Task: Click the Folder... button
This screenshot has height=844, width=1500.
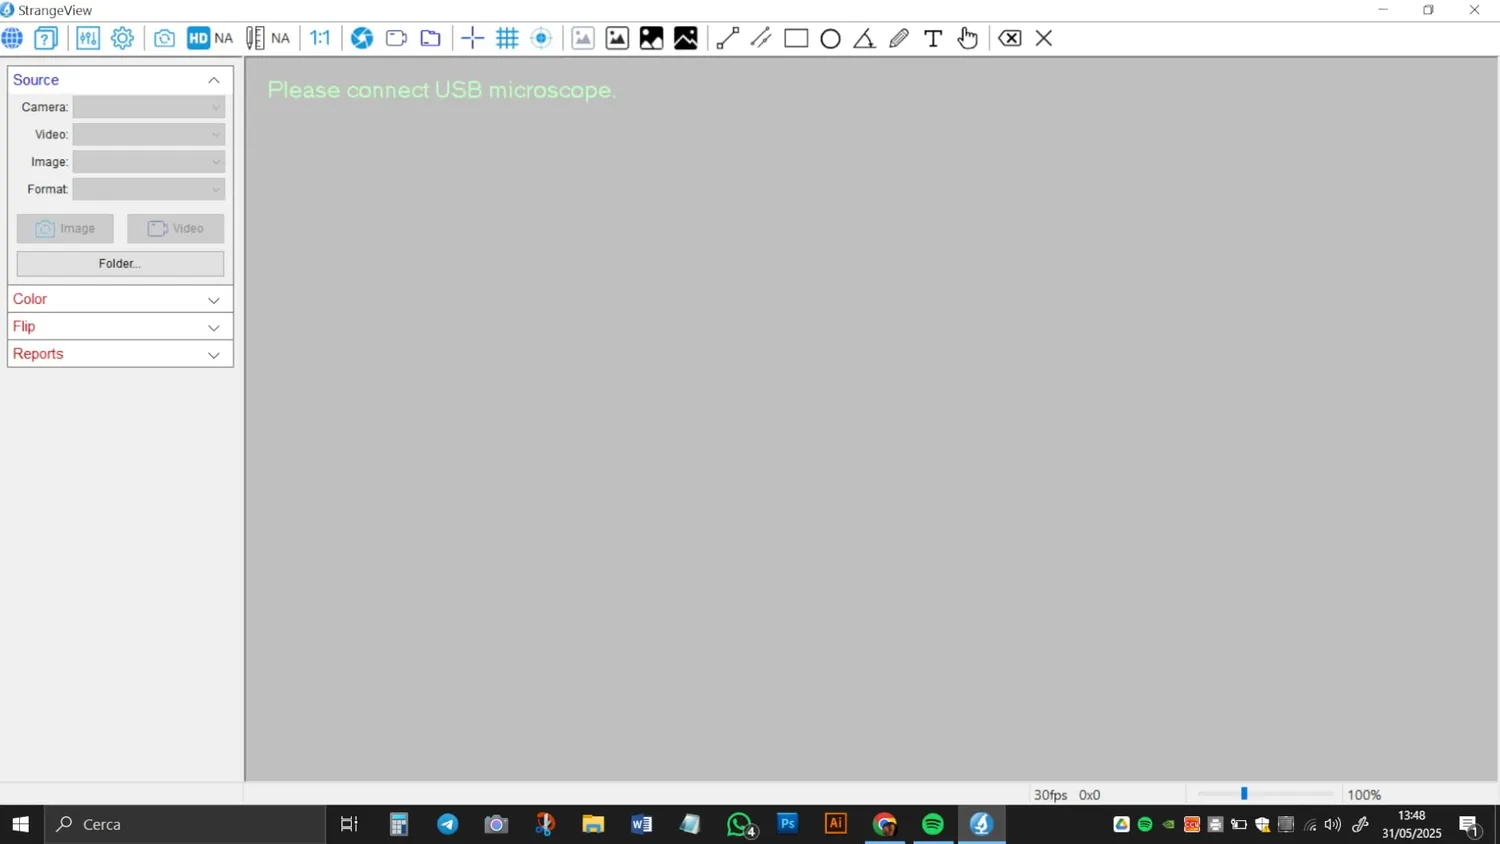Action: [x=120, y=264]
